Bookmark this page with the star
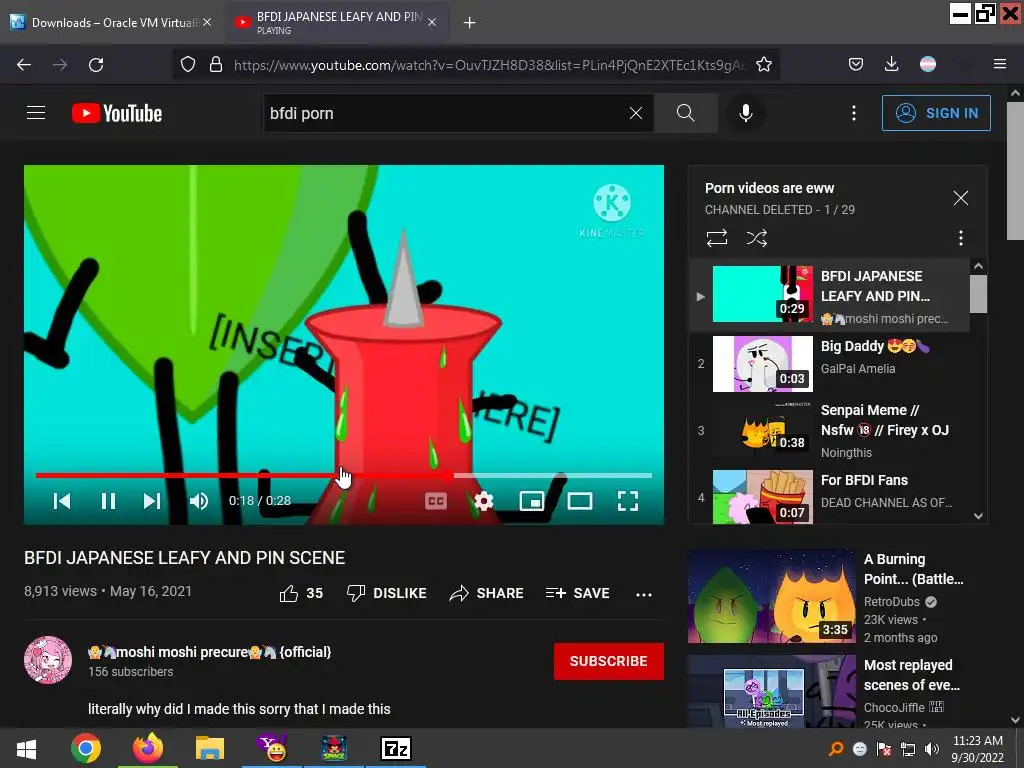 point(763,65)
